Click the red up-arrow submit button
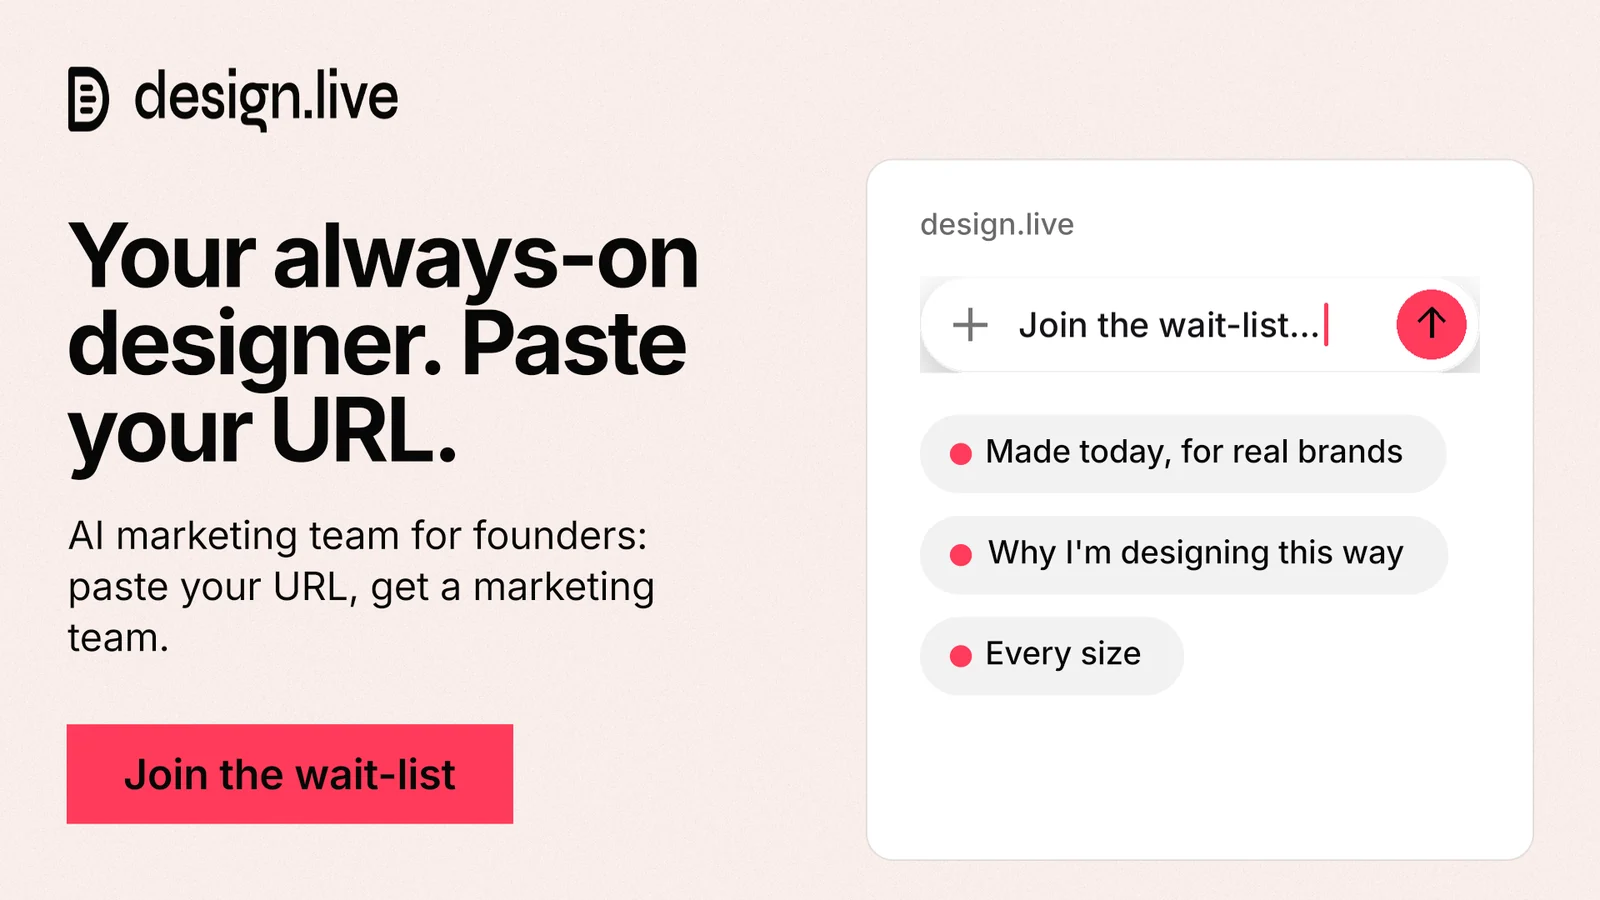1600x900 pixels. (1431, 324)
